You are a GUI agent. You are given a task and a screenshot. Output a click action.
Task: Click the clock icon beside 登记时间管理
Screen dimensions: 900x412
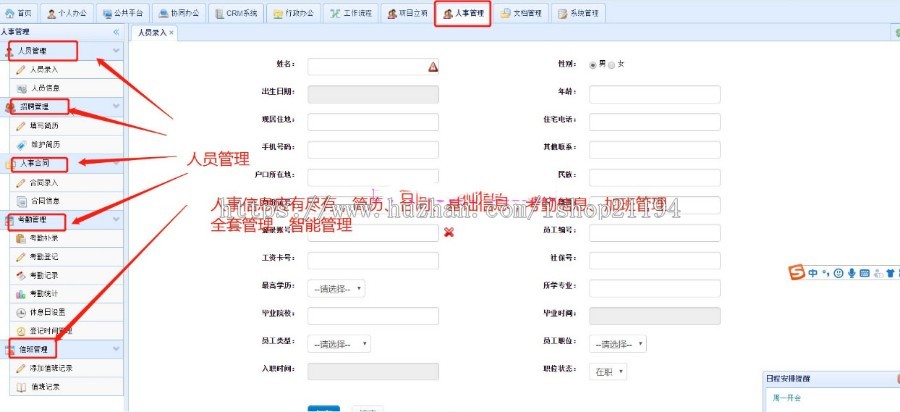click(21, 331)
